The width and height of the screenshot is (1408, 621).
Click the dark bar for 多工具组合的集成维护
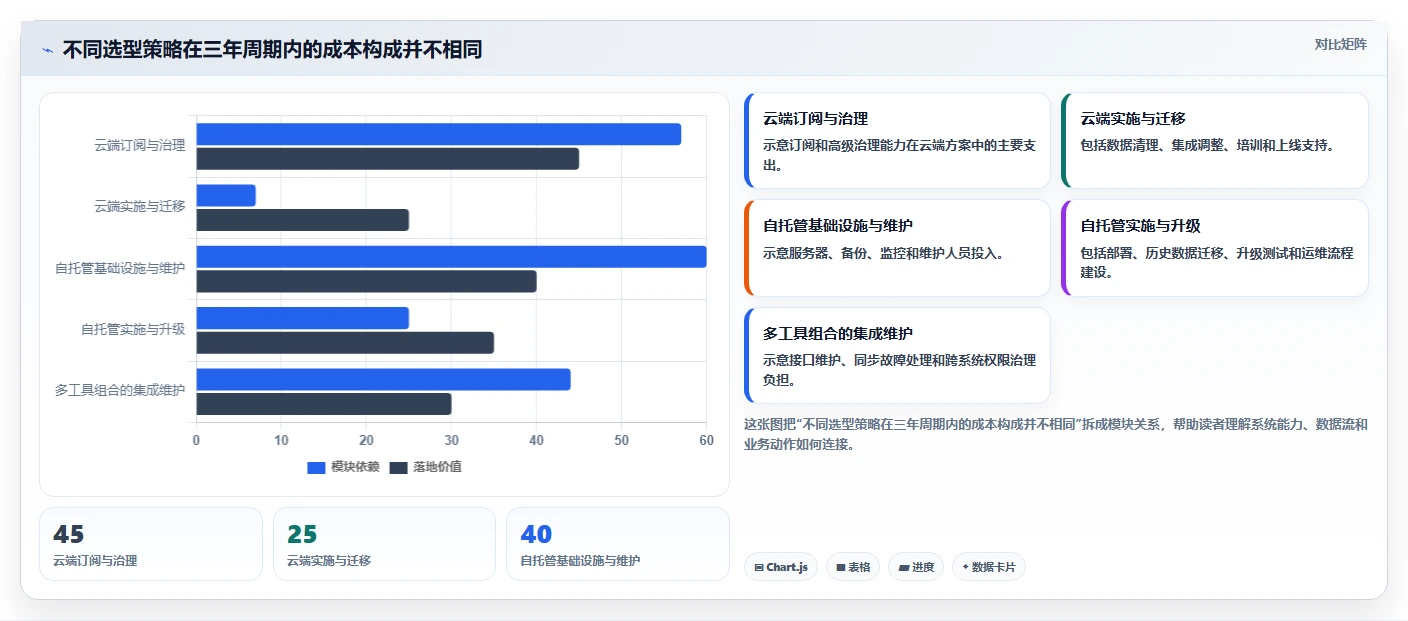(x=323, y=404)
